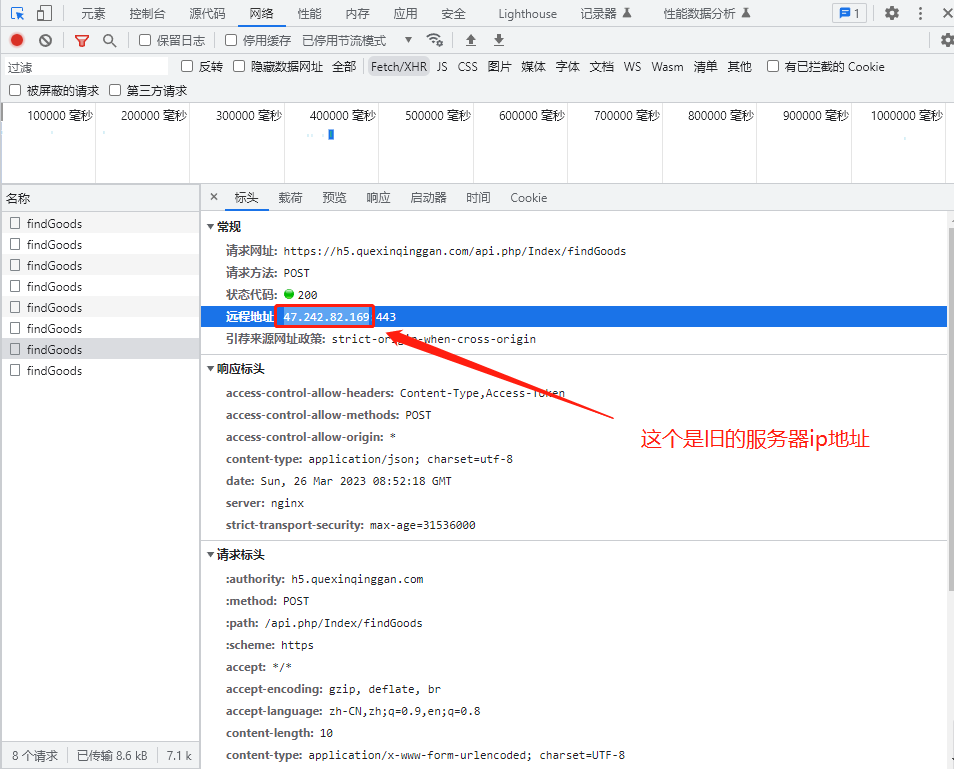Click the inspect element selector icon

click(18, 14)
